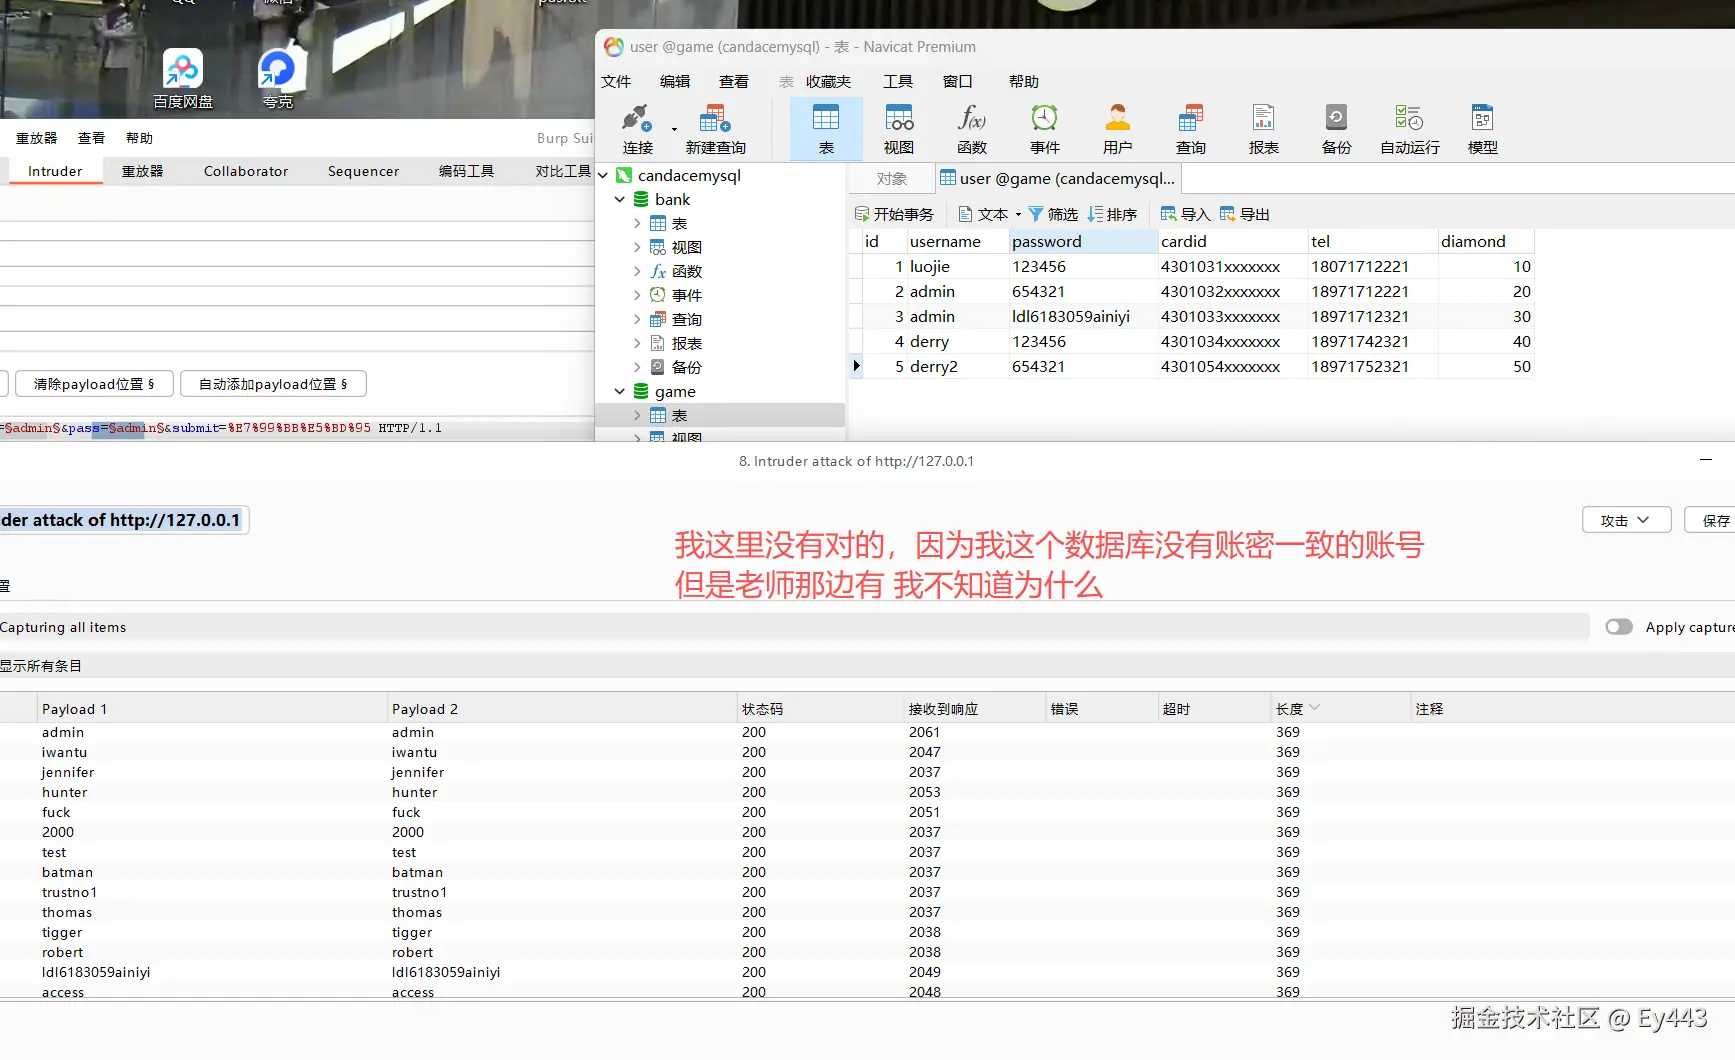Click the 排序 sort tool

click(1112, 214)
